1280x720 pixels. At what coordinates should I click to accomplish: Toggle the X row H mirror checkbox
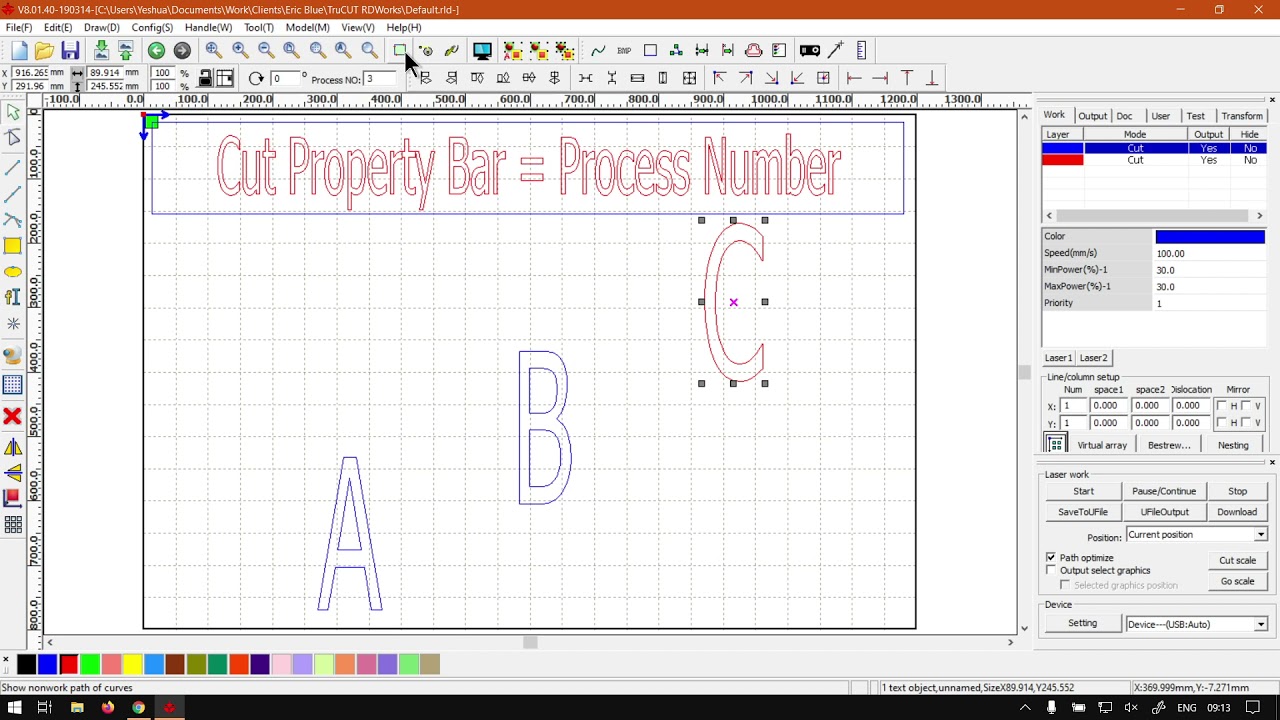coord(1221,405)
